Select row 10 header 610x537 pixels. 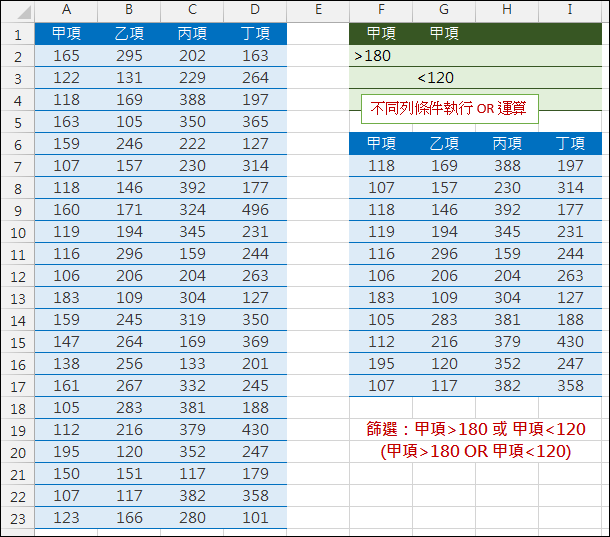[x=18, y=232]
